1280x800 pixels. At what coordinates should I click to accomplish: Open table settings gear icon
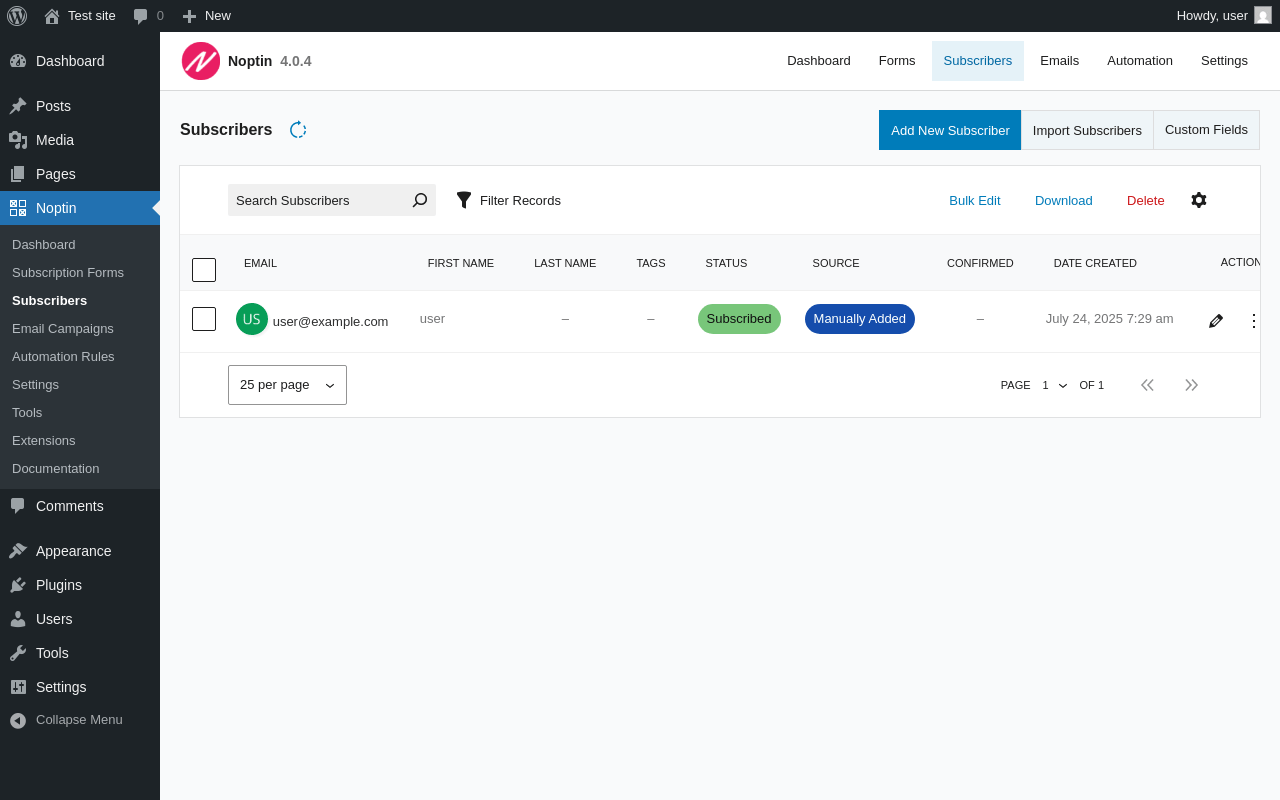(x=1199, y=200)
